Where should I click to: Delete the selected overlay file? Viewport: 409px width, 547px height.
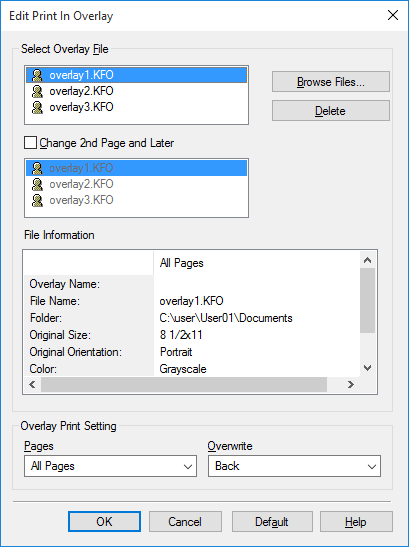(330, 111)
